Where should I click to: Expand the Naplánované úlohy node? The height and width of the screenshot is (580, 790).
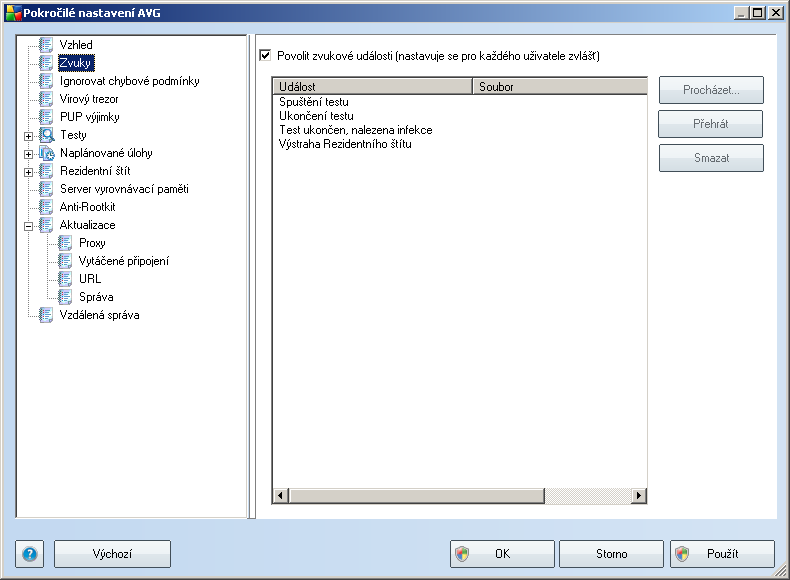tap(29, 154)
